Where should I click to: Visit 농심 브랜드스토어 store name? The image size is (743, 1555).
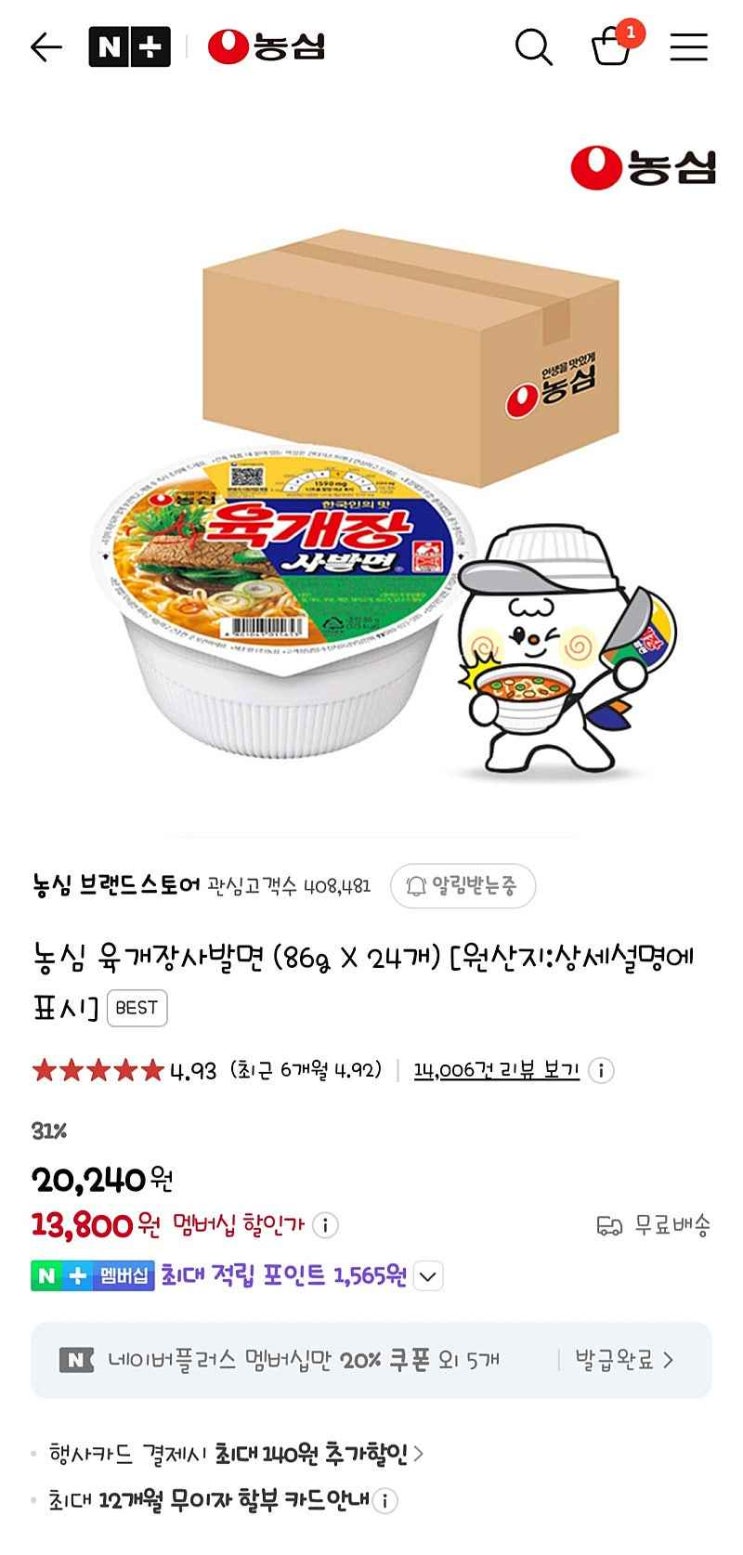pyautogui.click(x=116, y=886)
